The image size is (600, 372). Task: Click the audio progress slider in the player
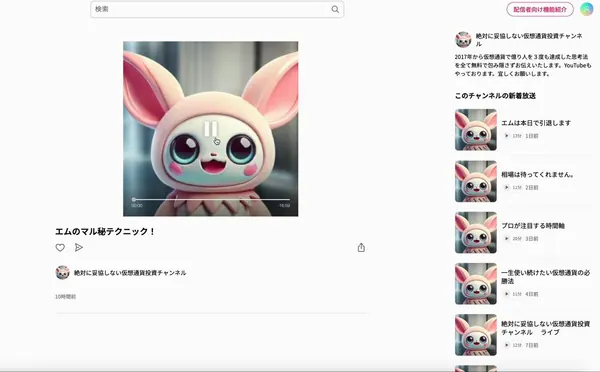click(x=210, y=199)
